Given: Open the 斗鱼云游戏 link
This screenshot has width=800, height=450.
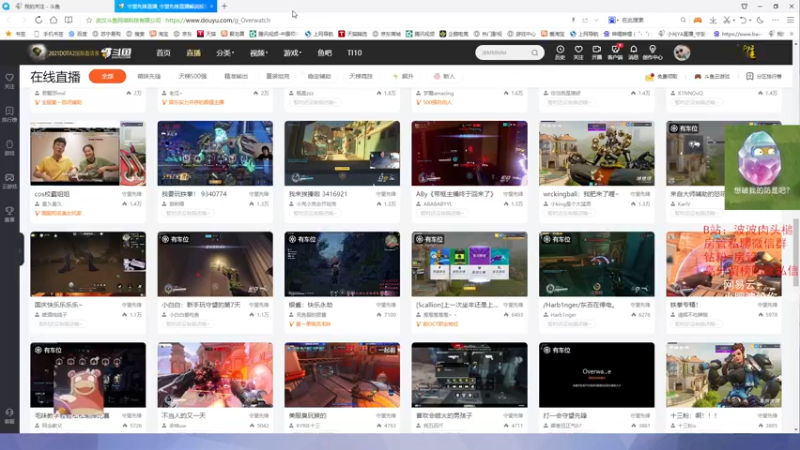Looking at the screenshot, I should pos(712,77).
